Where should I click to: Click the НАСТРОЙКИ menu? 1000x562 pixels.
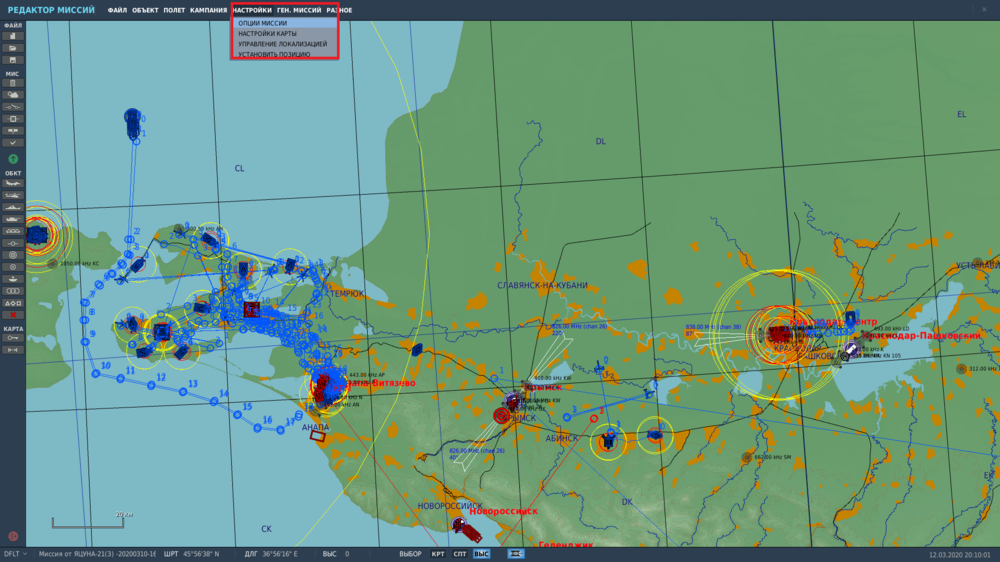click(252, 10)
